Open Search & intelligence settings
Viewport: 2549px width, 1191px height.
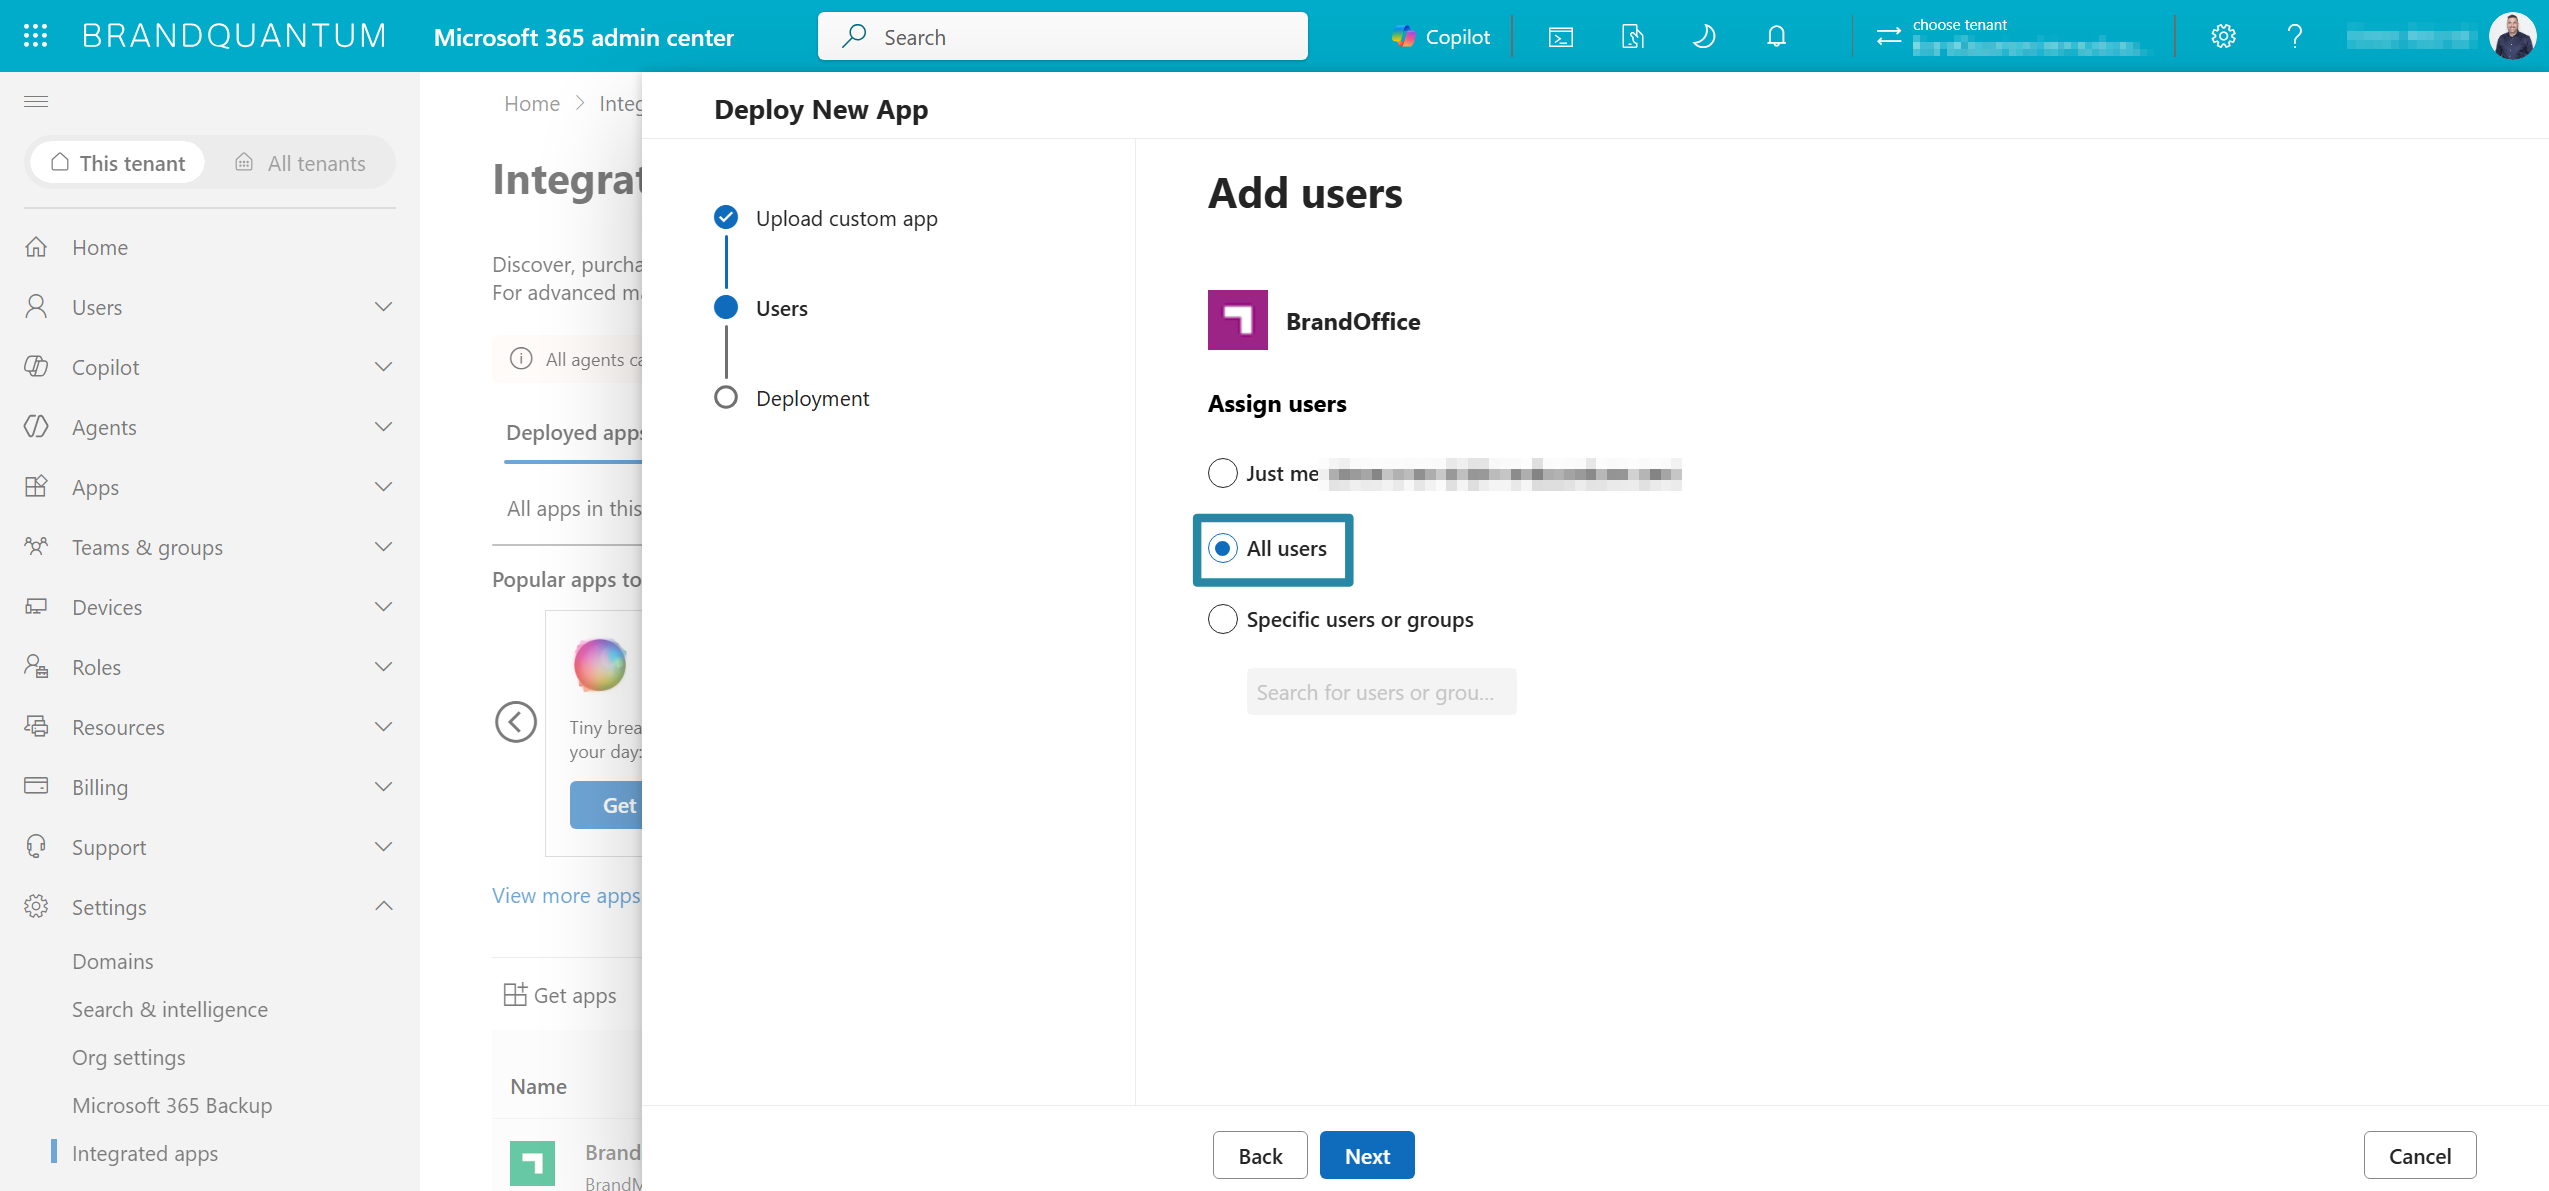coord(170,1009)
